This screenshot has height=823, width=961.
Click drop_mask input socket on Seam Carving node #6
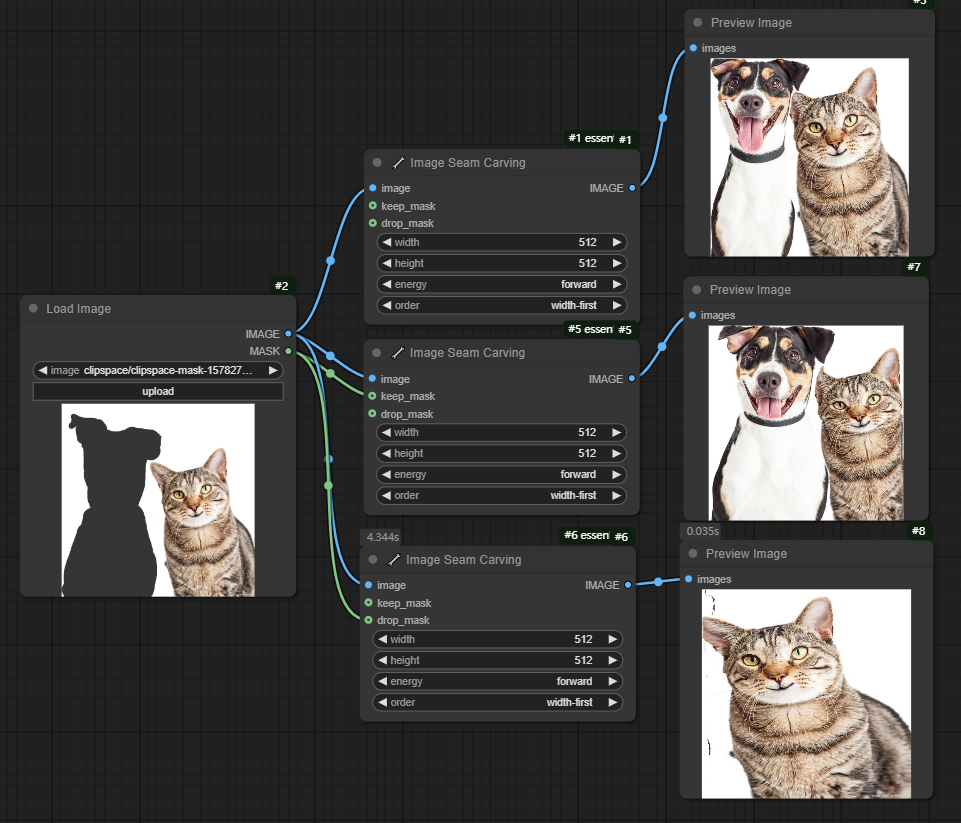(x=369, y=621)
